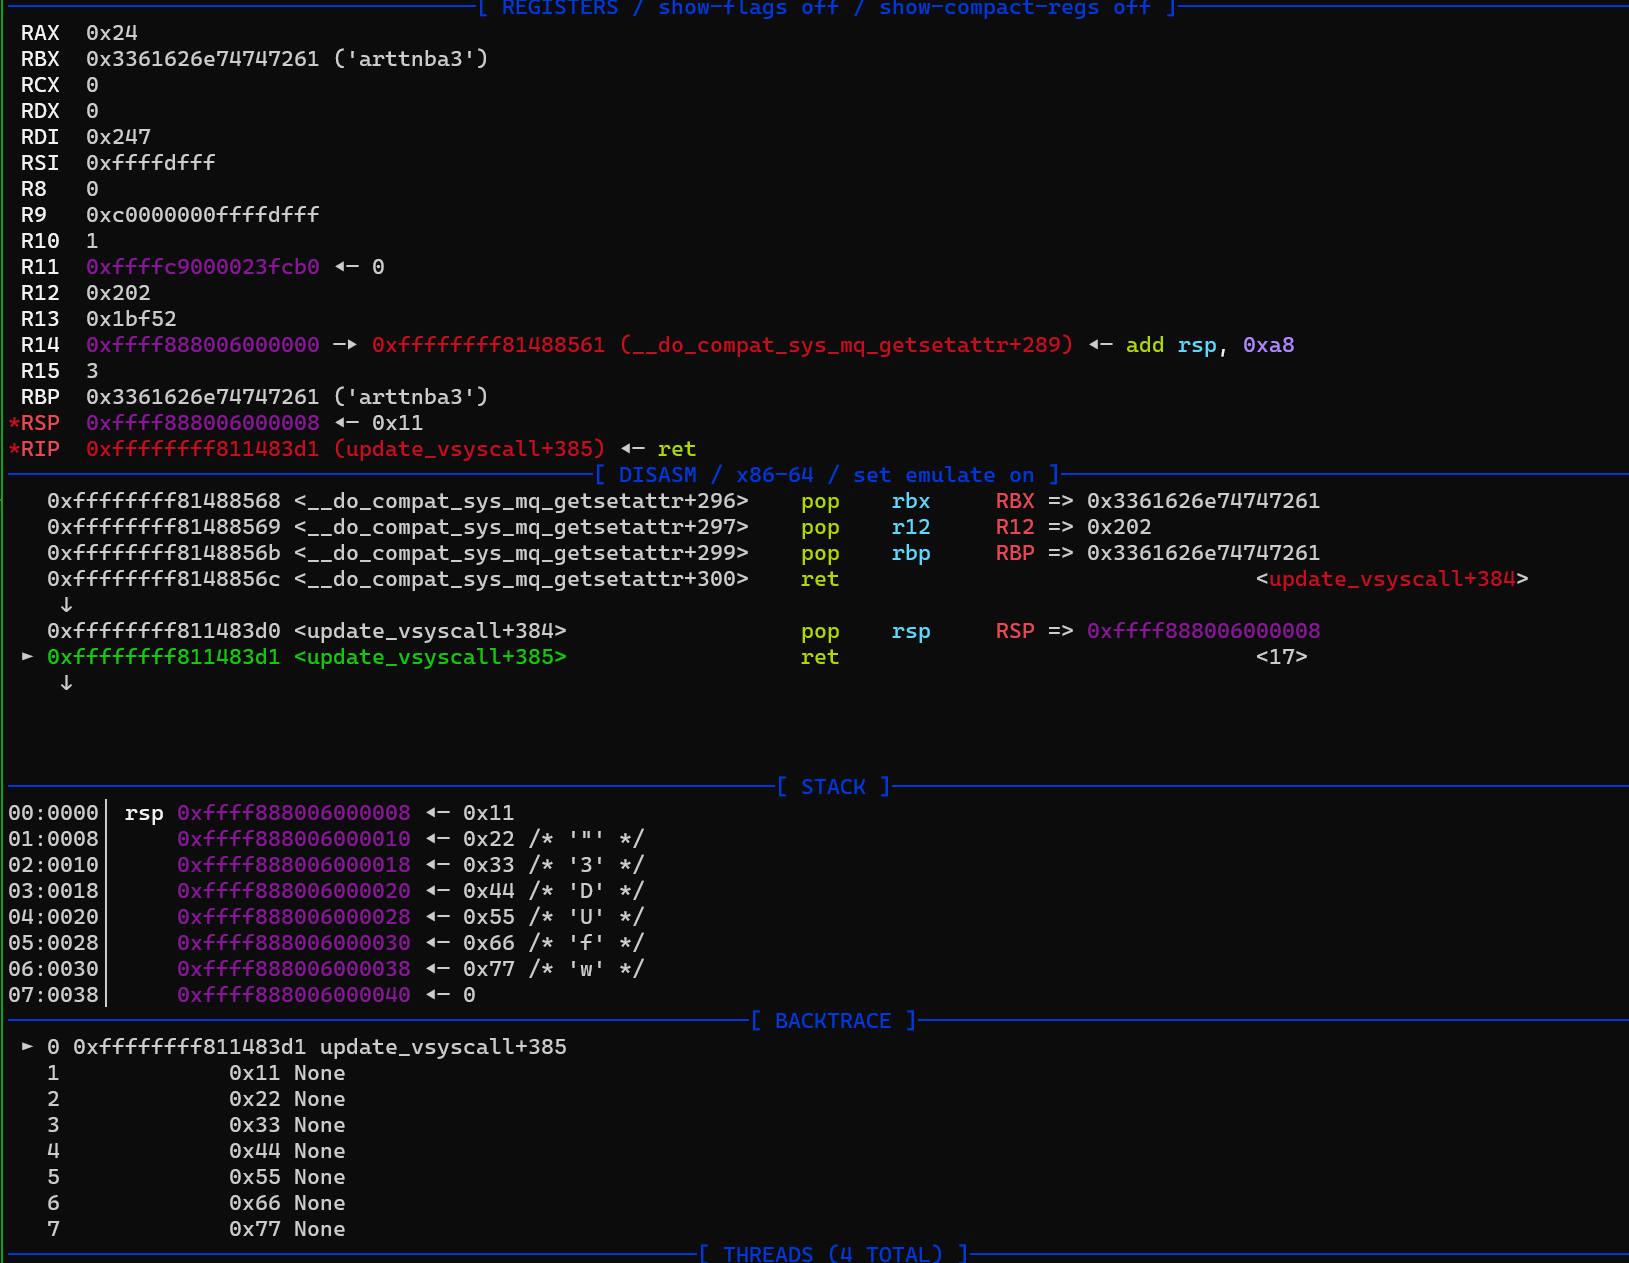Select the RAX register value 0x24

click(x=111, y=33)
